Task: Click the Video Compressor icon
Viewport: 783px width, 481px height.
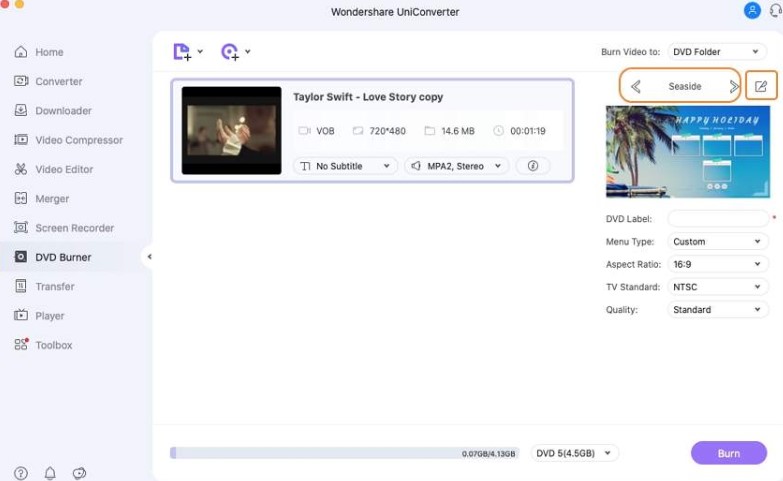Action: point(20,139)
